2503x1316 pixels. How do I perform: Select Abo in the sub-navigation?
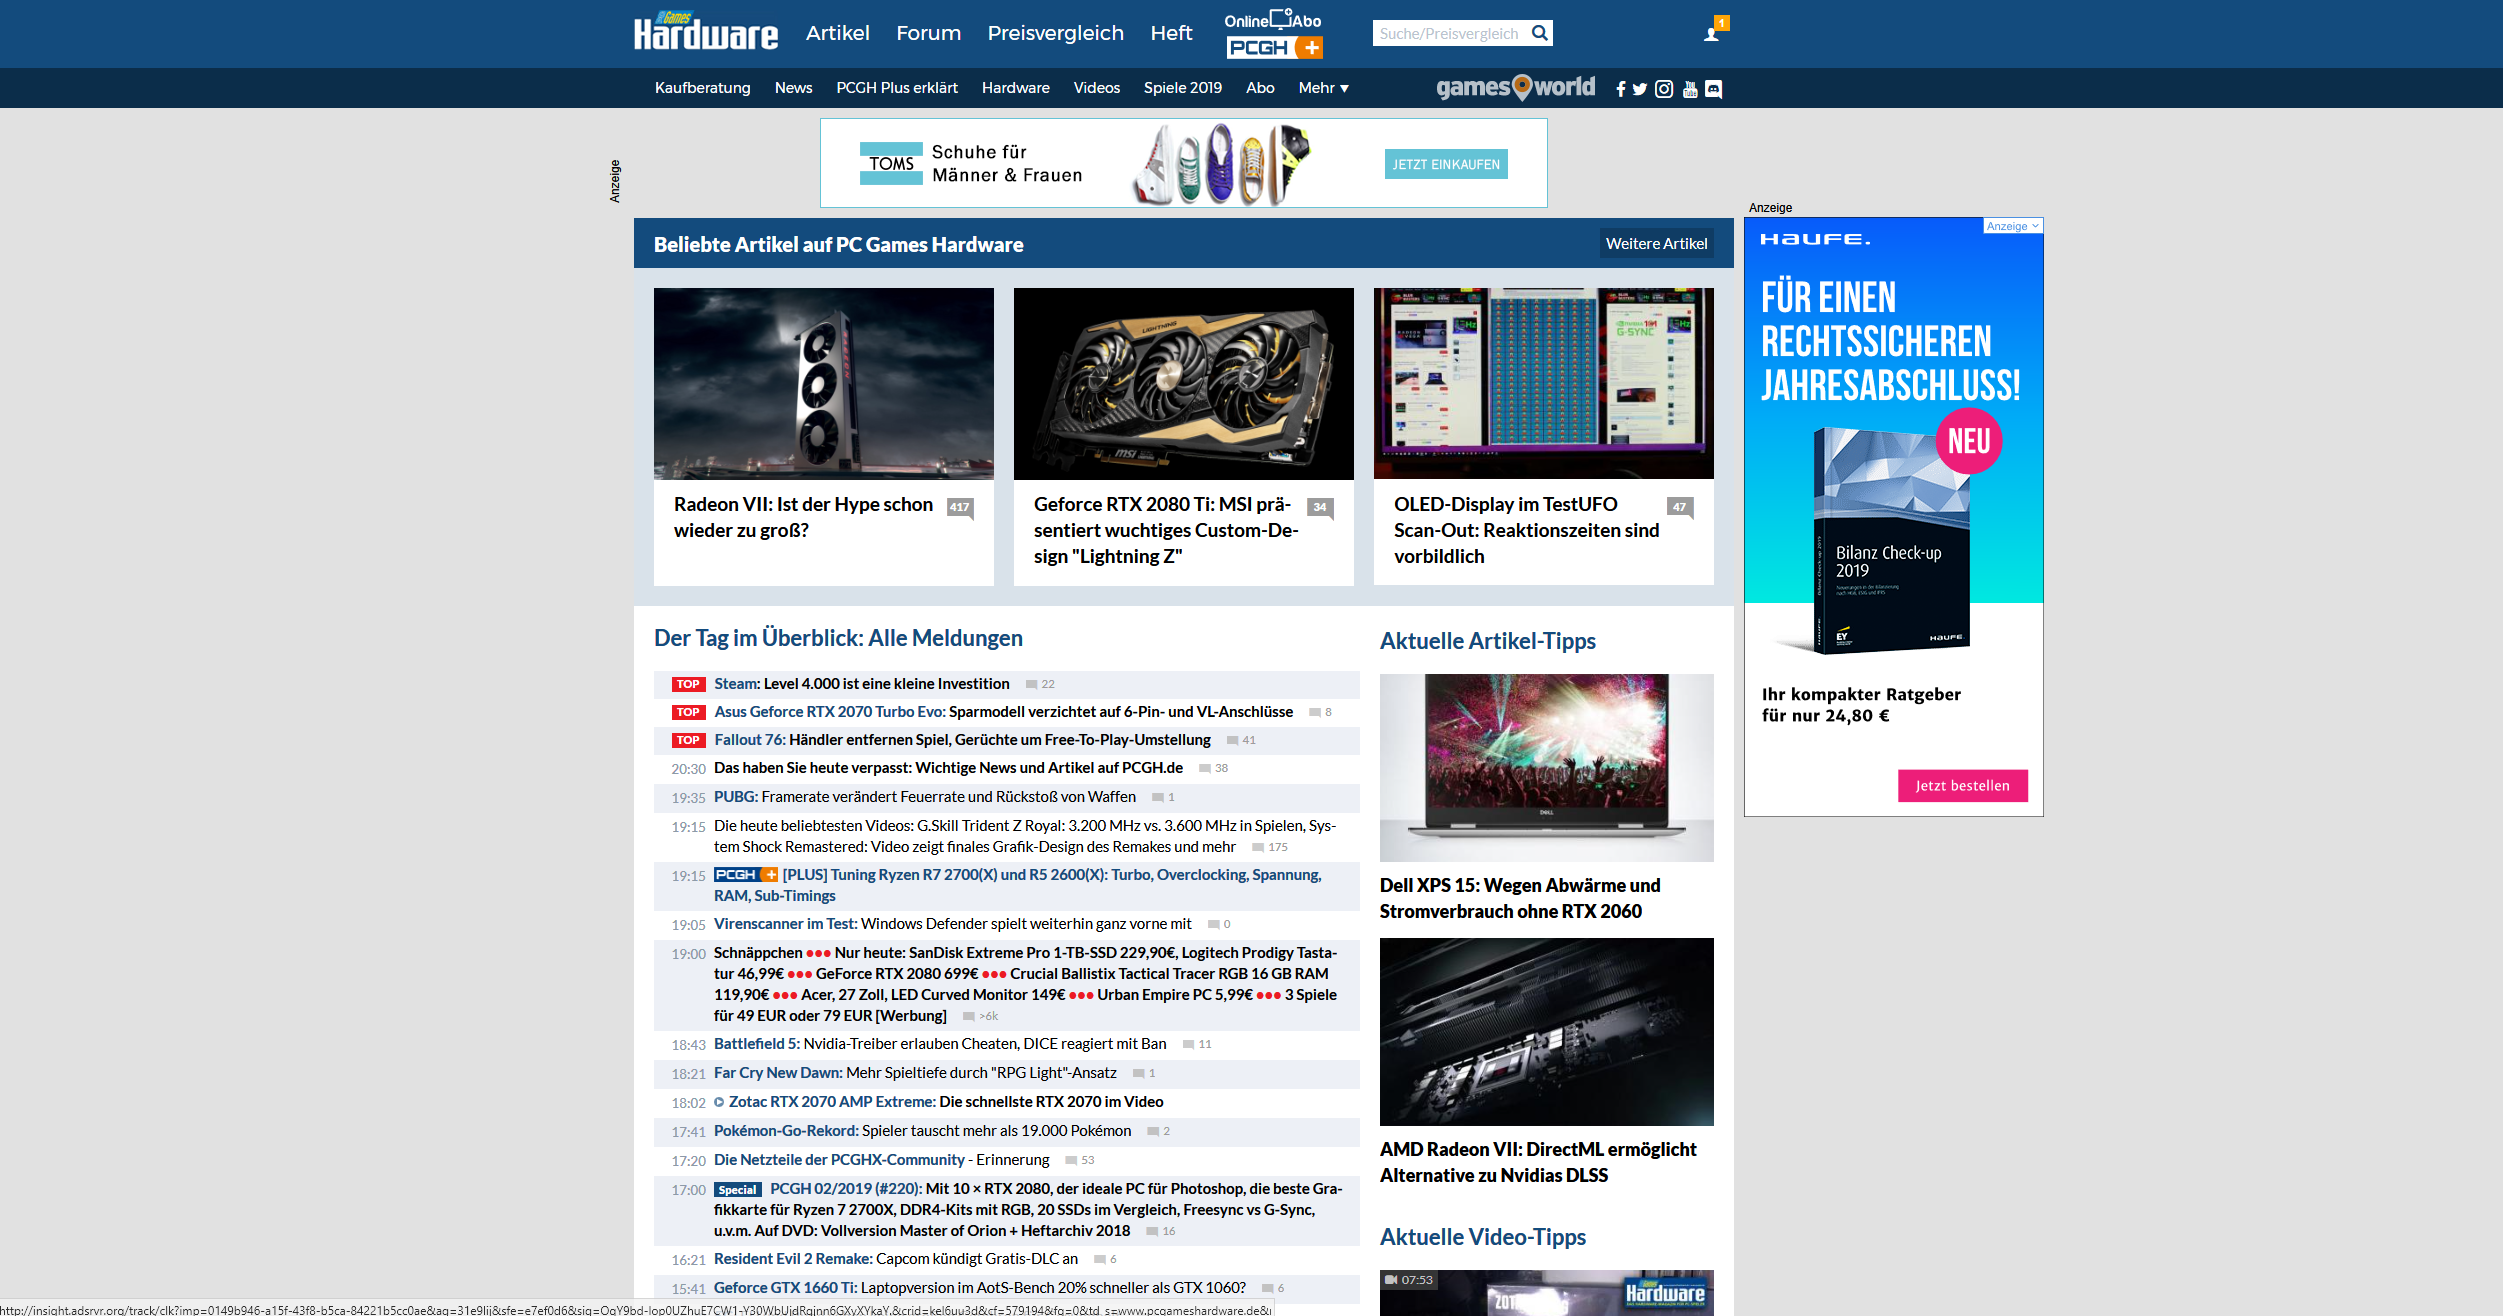pyautogui.click(x=1260, y=88)
